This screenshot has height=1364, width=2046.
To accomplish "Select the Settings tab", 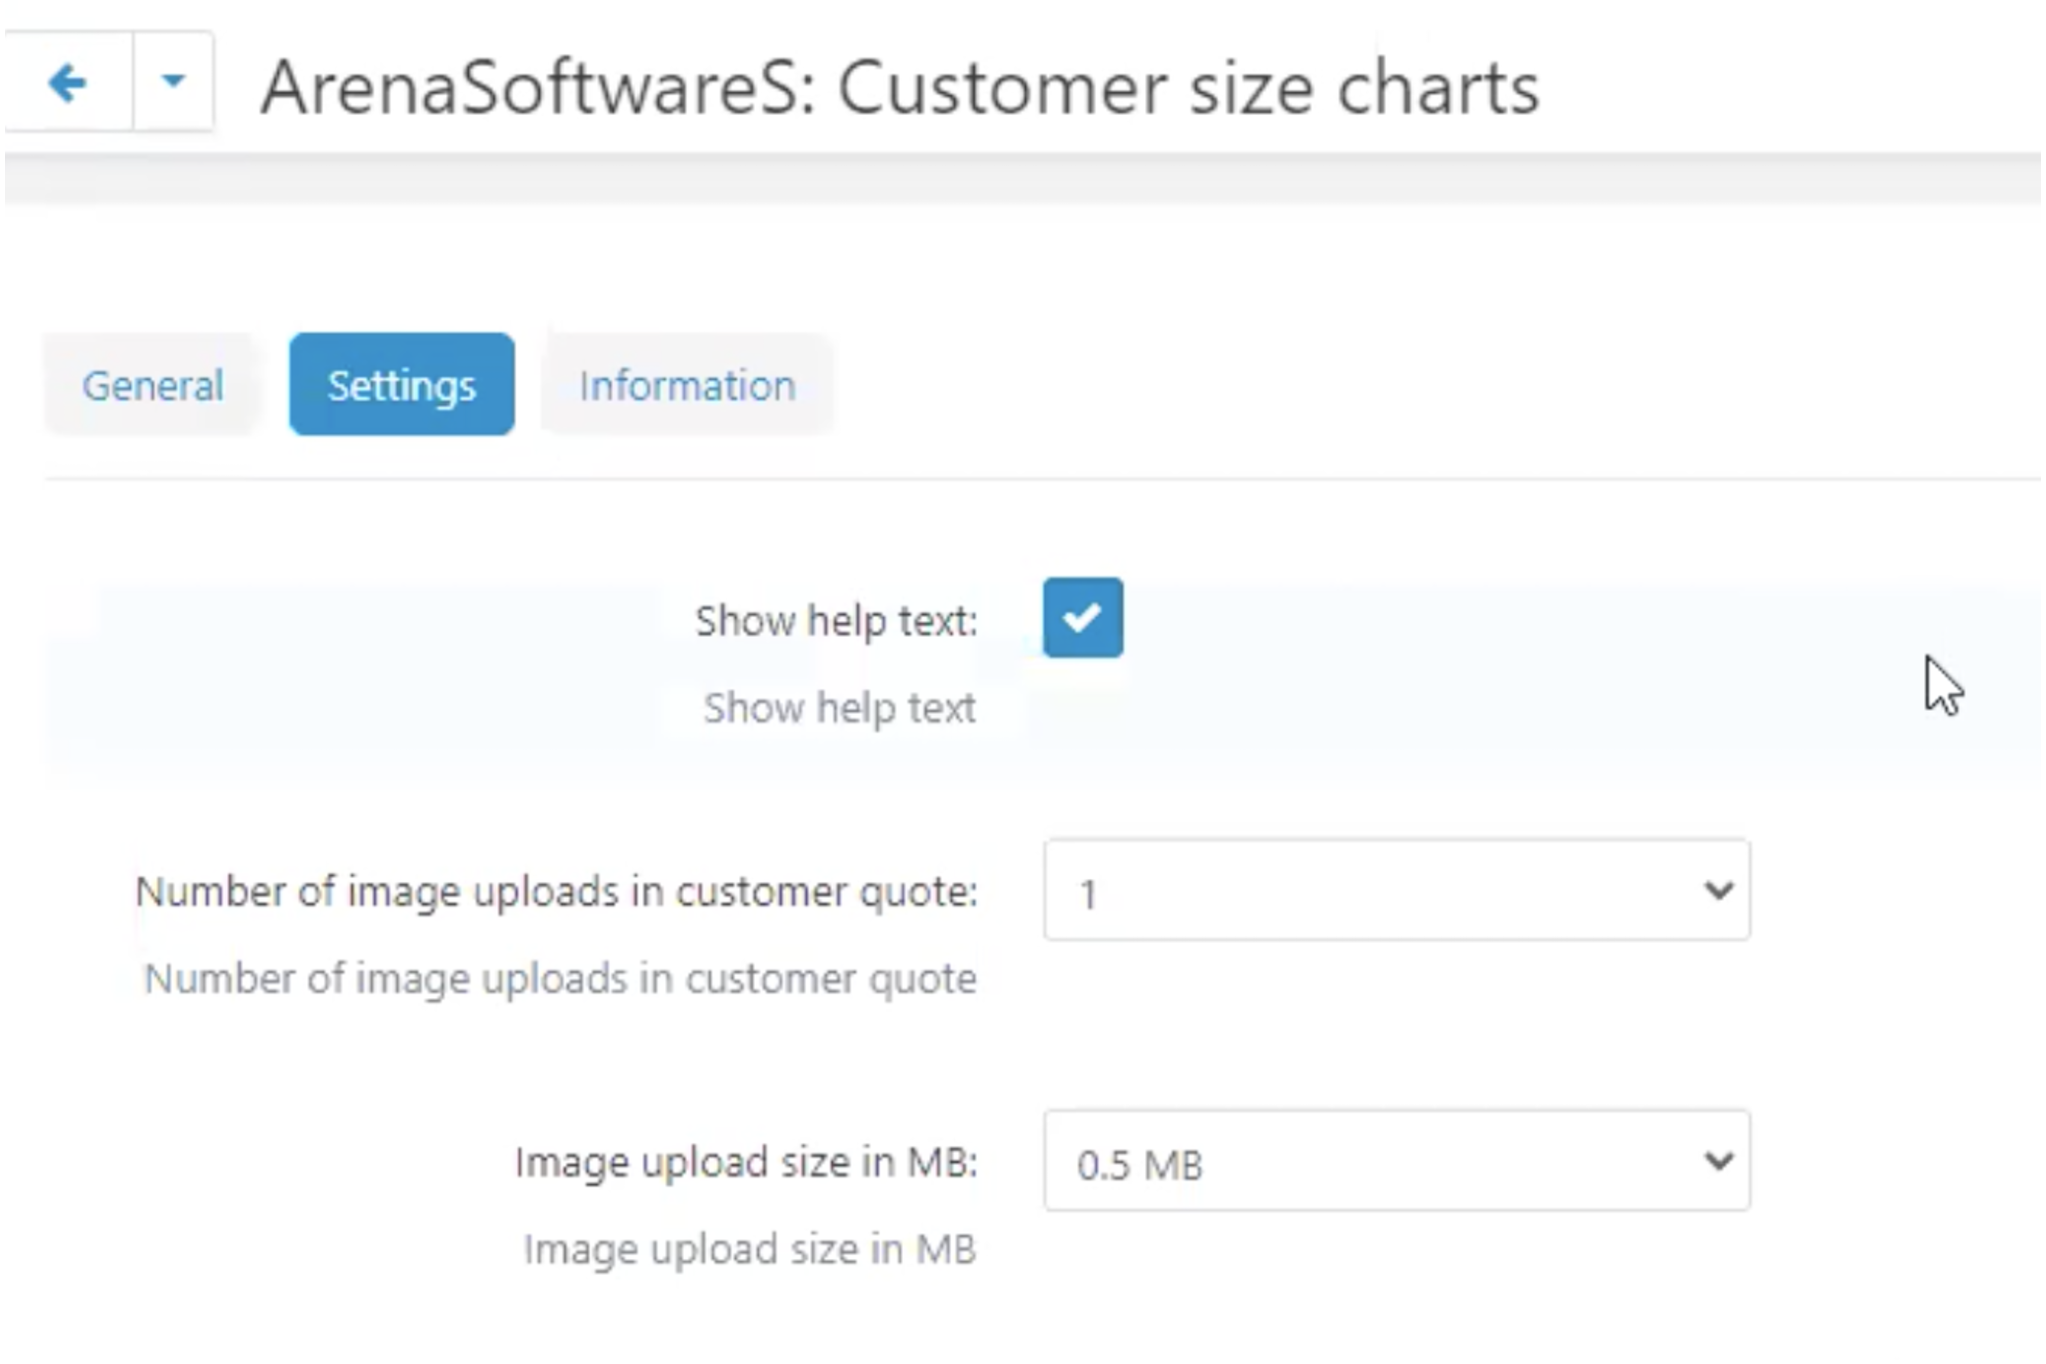I will pos(402,385).
